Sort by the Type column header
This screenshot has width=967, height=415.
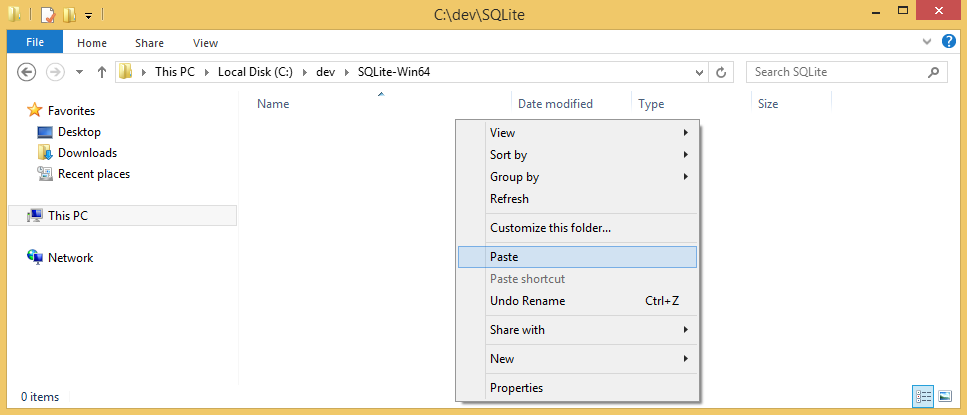coord(651,104)
